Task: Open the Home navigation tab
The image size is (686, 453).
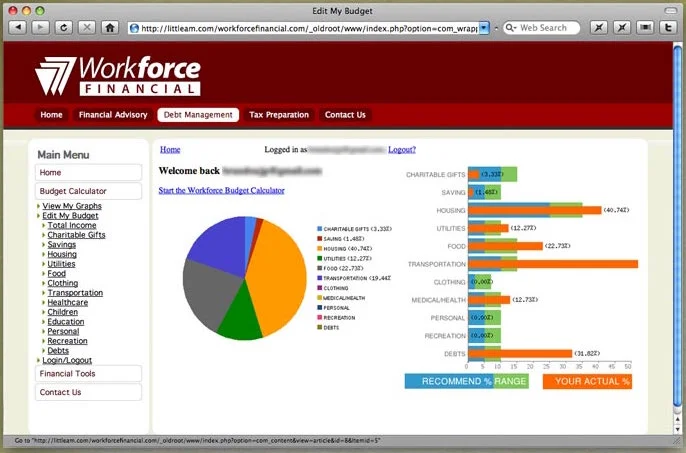Action: tap(51, 115)
